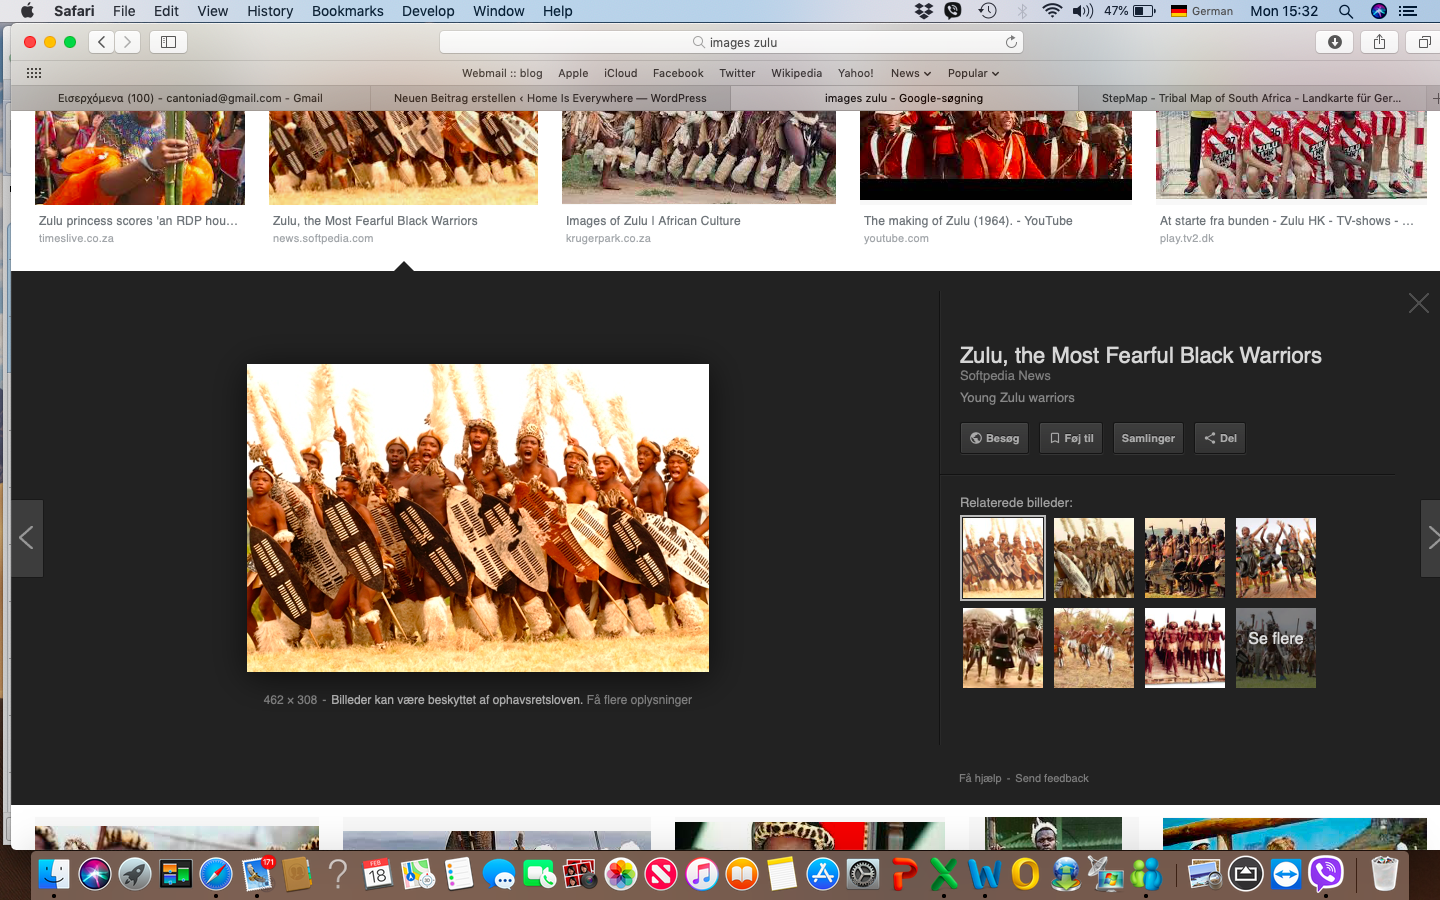1440x900 pixels.
Task: Open the Favorites grid icon
Action: coord(33,73)
